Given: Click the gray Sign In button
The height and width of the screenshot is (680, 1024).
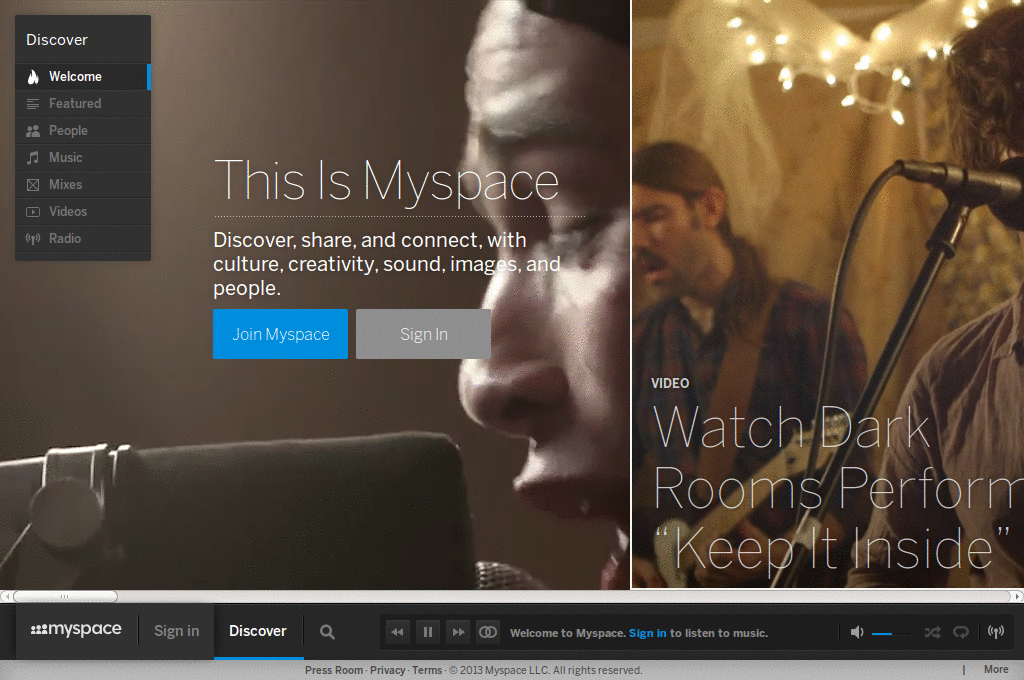Looking at the screenshot, I should [423, 334].
